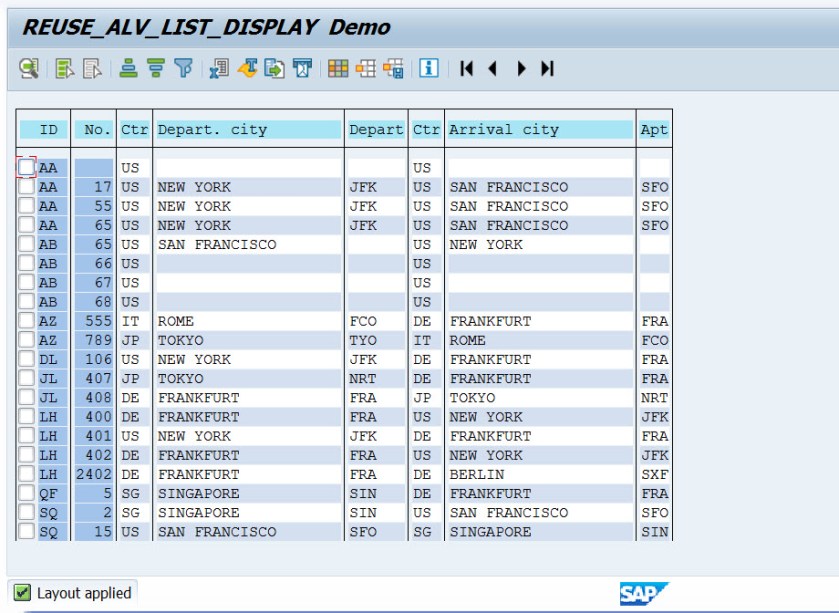Click the Select All rows icon
The width and height of the screenshot is (839, 613).
click(x=65, y=68)
